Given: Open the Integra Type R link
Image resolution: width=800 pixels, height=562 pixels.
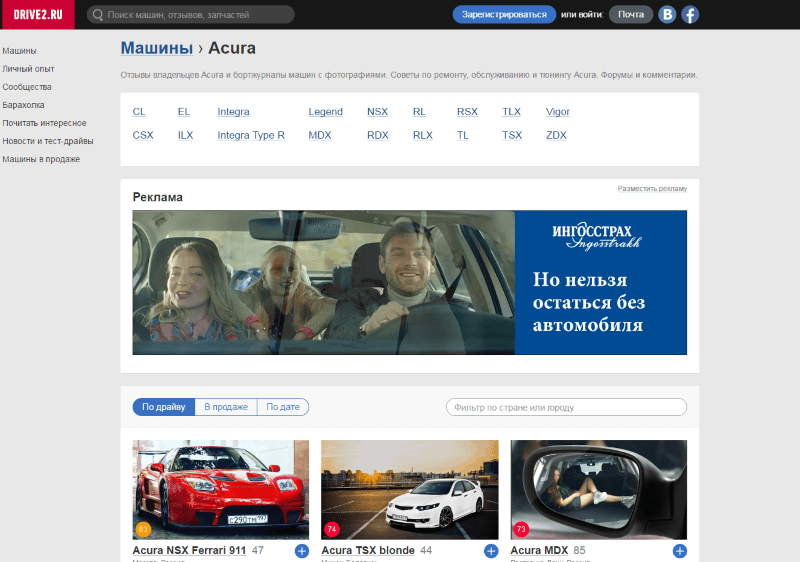Looking at the screenshot, I should 251,135.
